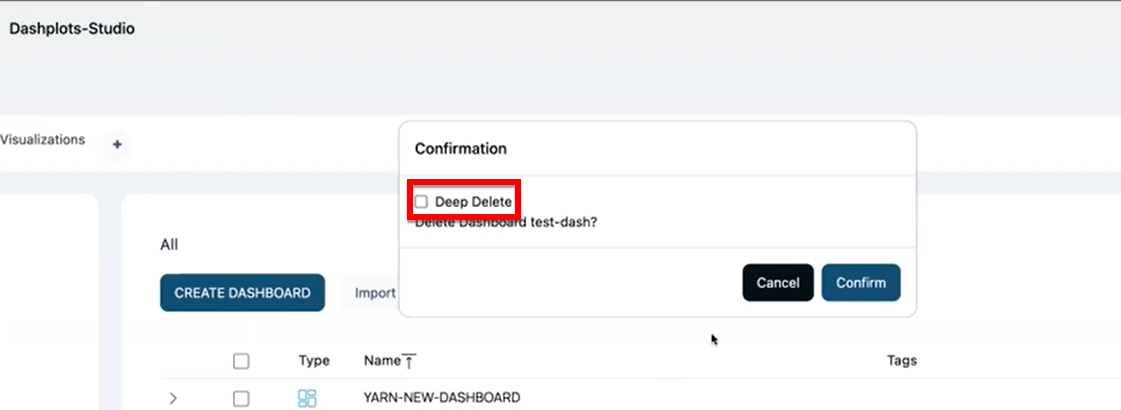This screenshot has width=1121, height=410.
Task: Sort by the Name column header
Action: click(381, 361)
